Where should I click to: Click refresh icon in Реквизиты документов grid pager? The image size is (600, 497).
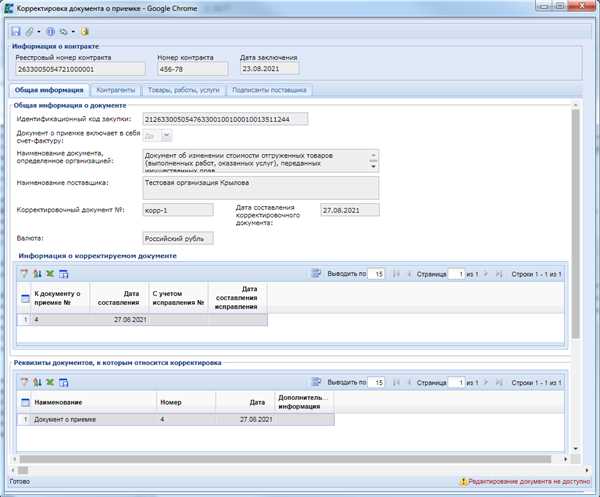point(316,382)
